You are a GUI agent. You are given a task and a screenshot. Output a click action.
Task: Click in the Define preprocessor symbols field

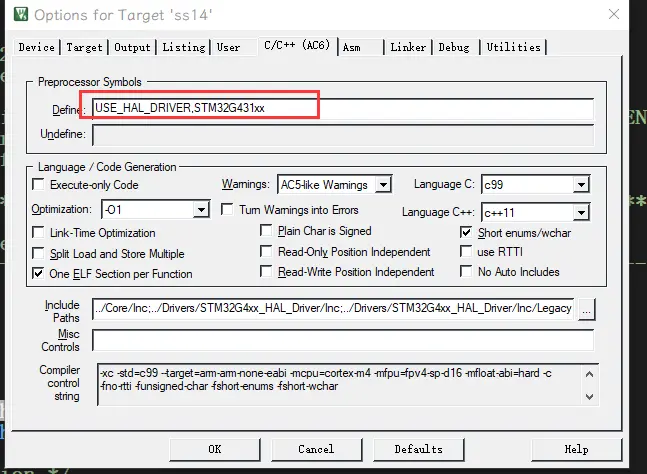[x=340, y=107]
